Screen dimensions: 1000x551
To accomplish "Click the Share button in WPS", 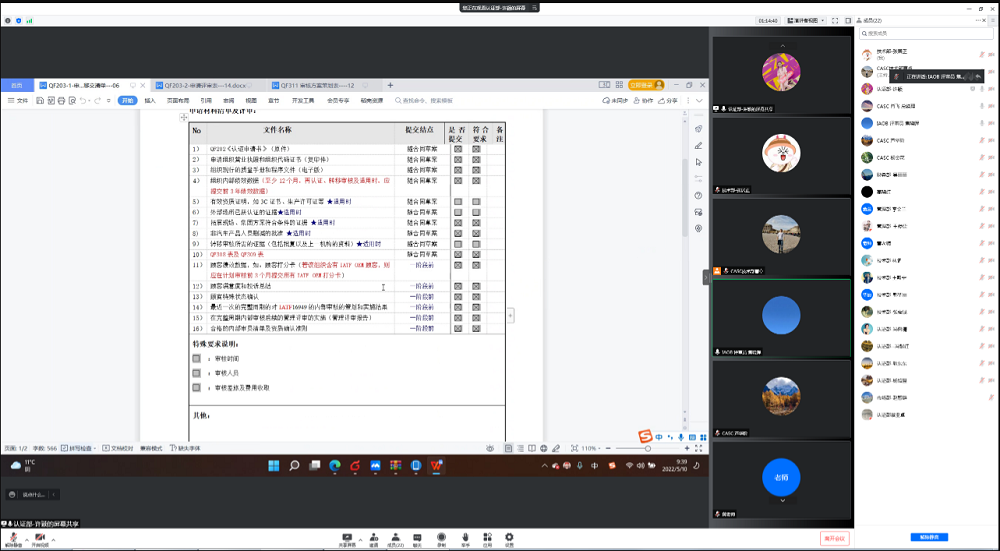I will pyautogui.click(x=668, y=101).
